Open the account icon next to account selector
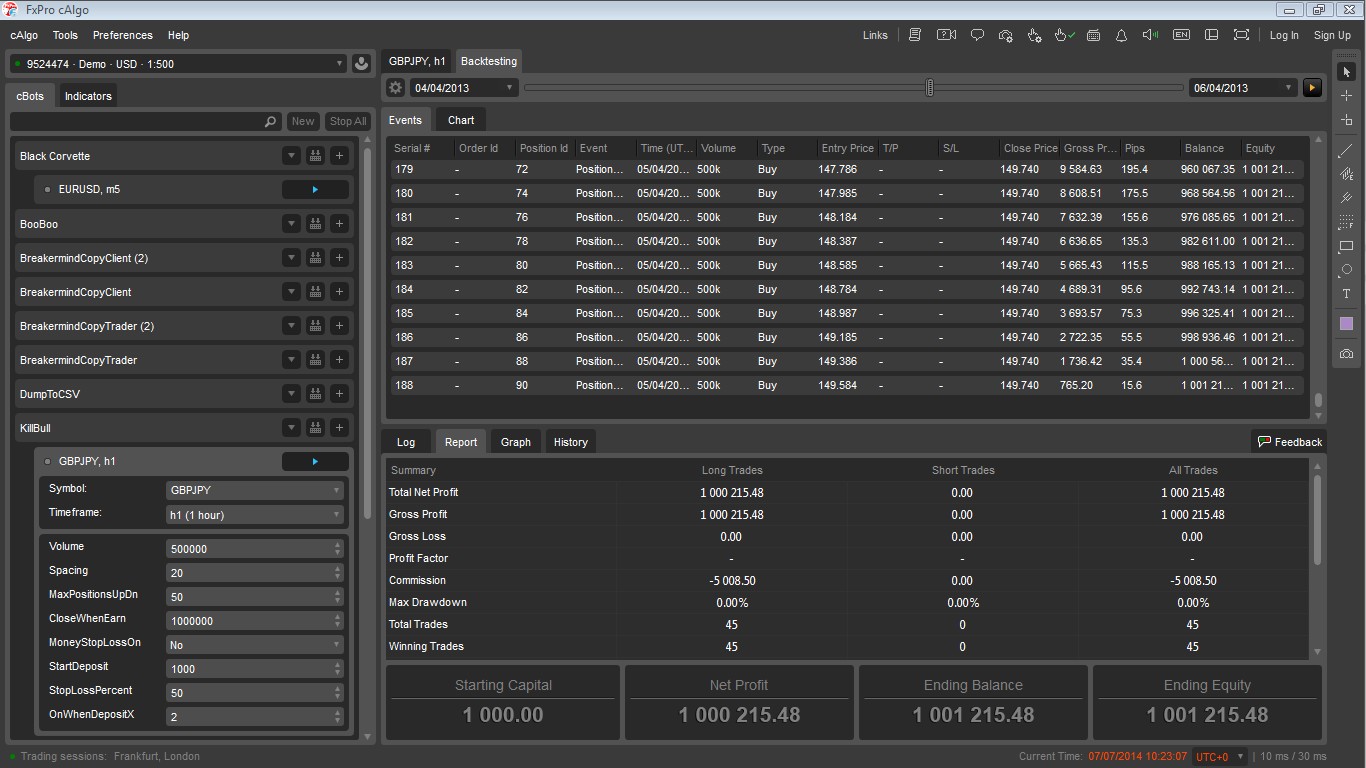This screenshot has height=768, width=1366. [x=362, y=64]
